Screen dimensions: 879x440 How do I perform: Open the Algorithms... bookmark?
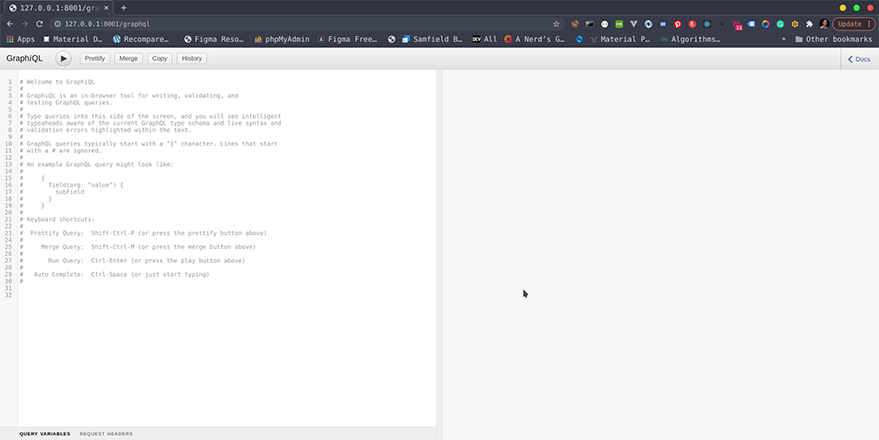coord(690,39)
